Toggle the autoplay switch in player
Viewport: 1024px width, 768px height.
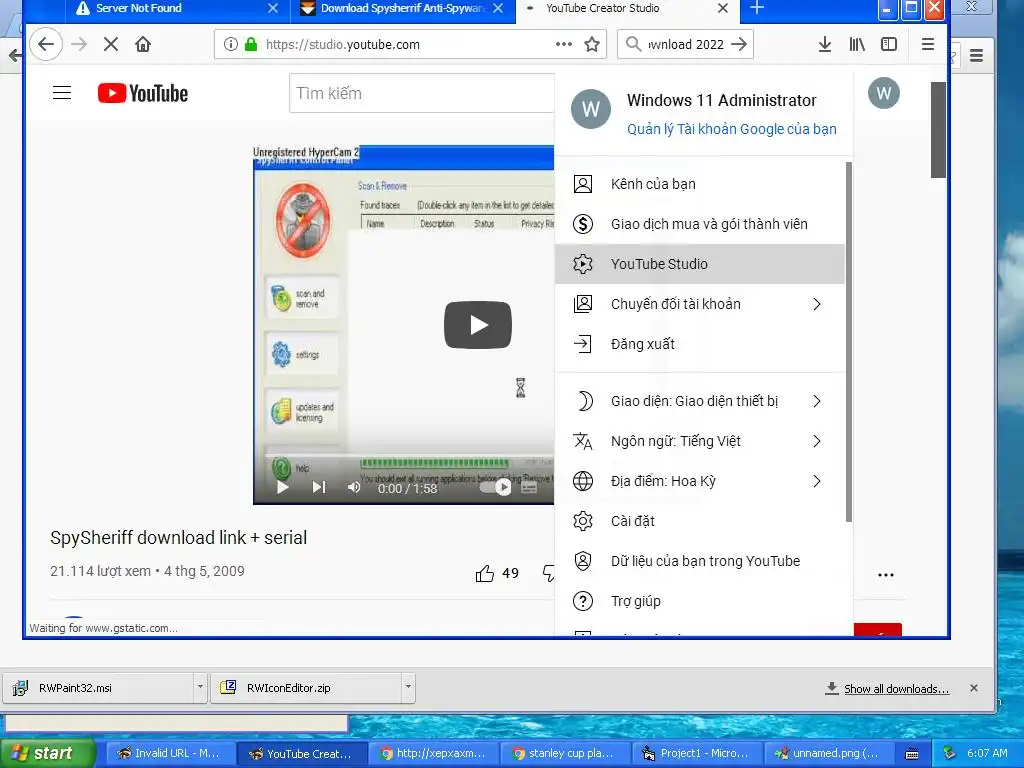(496, 487)
